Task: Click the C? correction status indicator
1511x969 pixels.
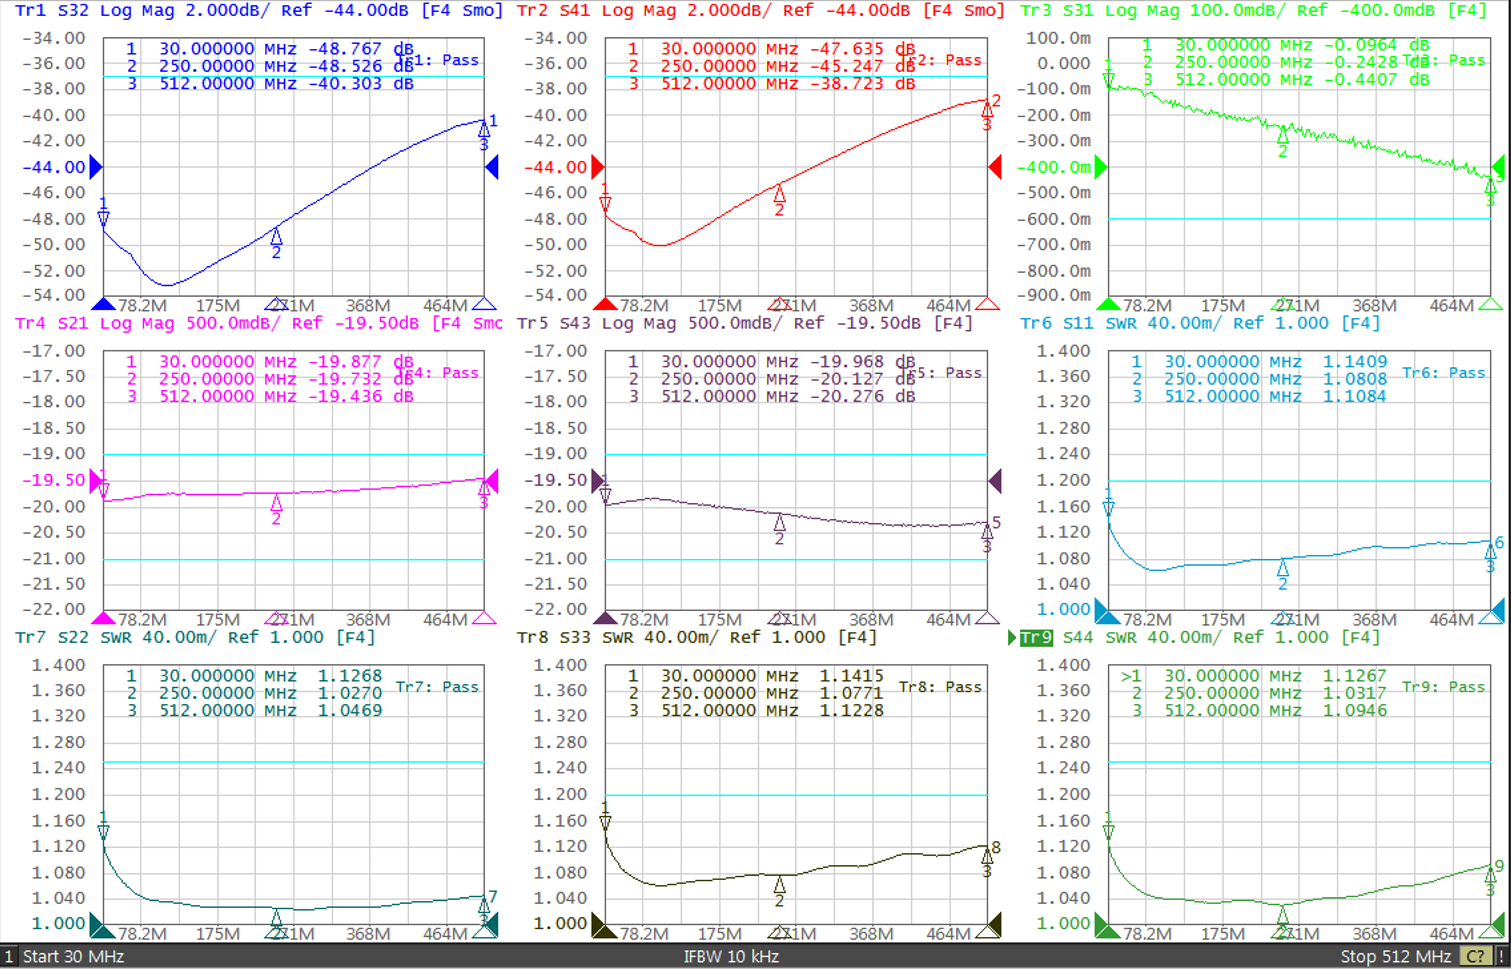Action: (x=1475, y=957)
